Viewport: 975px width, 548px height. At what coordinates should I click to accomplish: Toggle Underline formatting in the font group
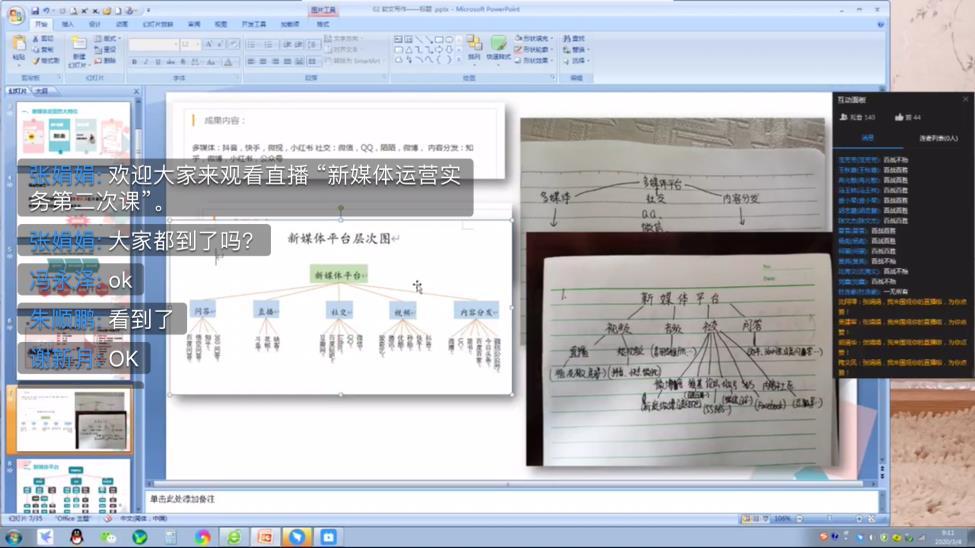(158, 62)
